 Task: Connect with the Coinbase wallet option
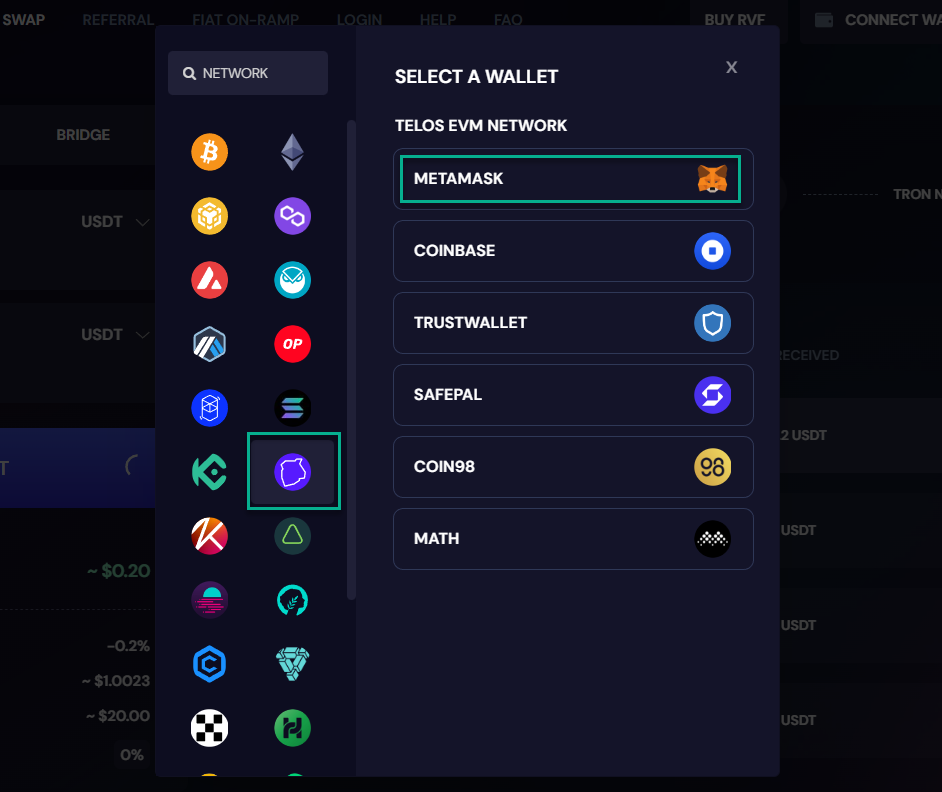coord(573,251)
